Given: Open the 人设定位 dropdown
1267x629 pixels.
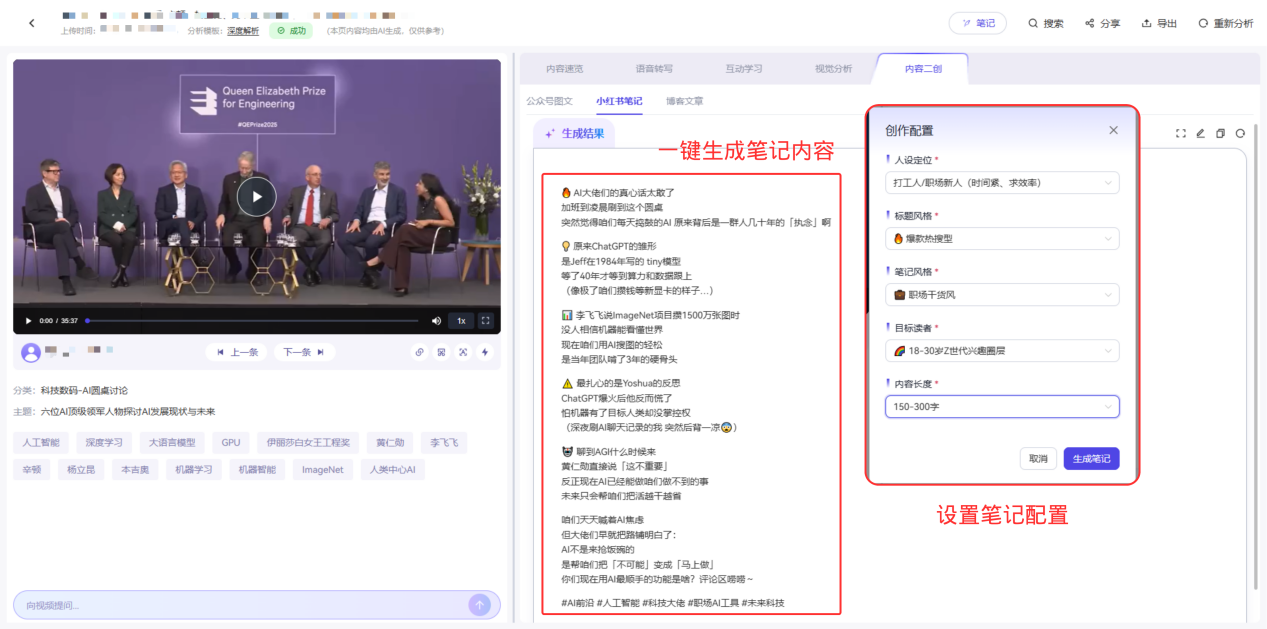Looking at the screenshot, I should (1001, 183).
